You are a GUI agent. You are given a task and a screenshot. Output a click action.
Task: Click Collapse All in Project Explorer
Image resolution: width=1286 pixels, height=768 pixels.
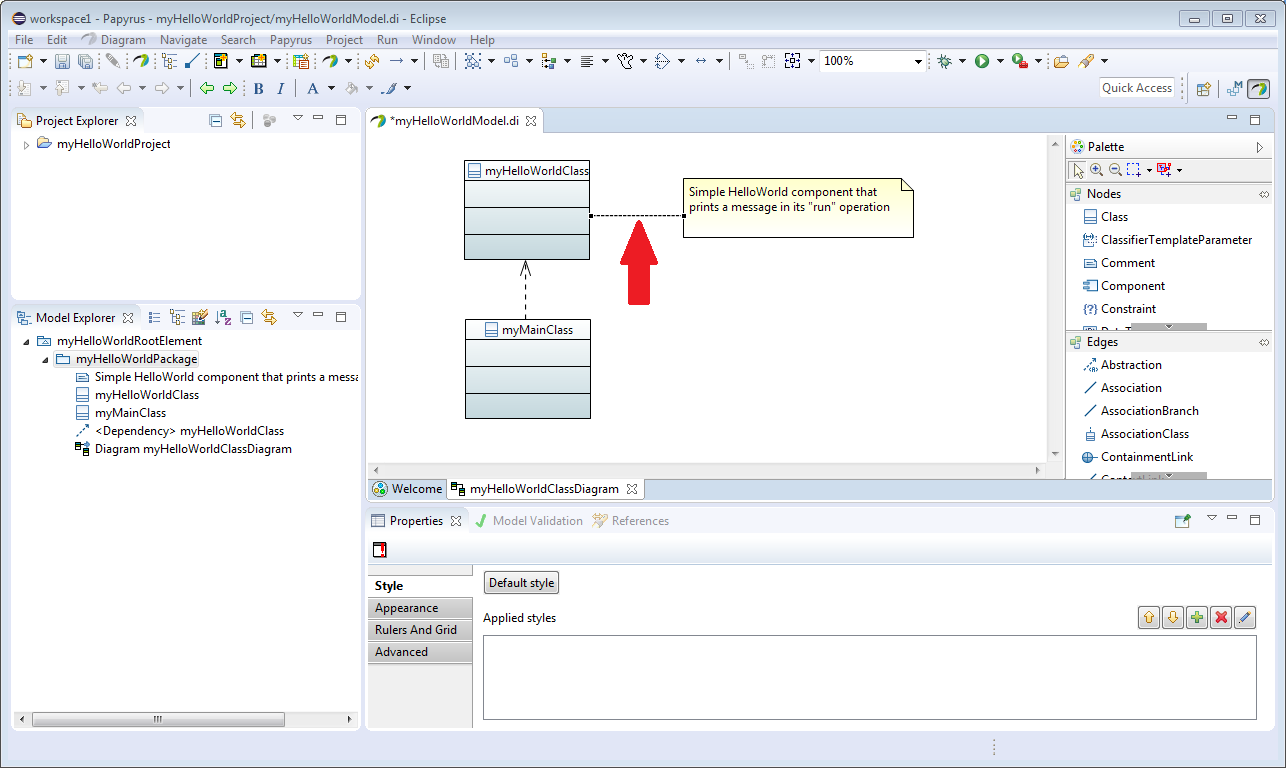coord(215,120)
